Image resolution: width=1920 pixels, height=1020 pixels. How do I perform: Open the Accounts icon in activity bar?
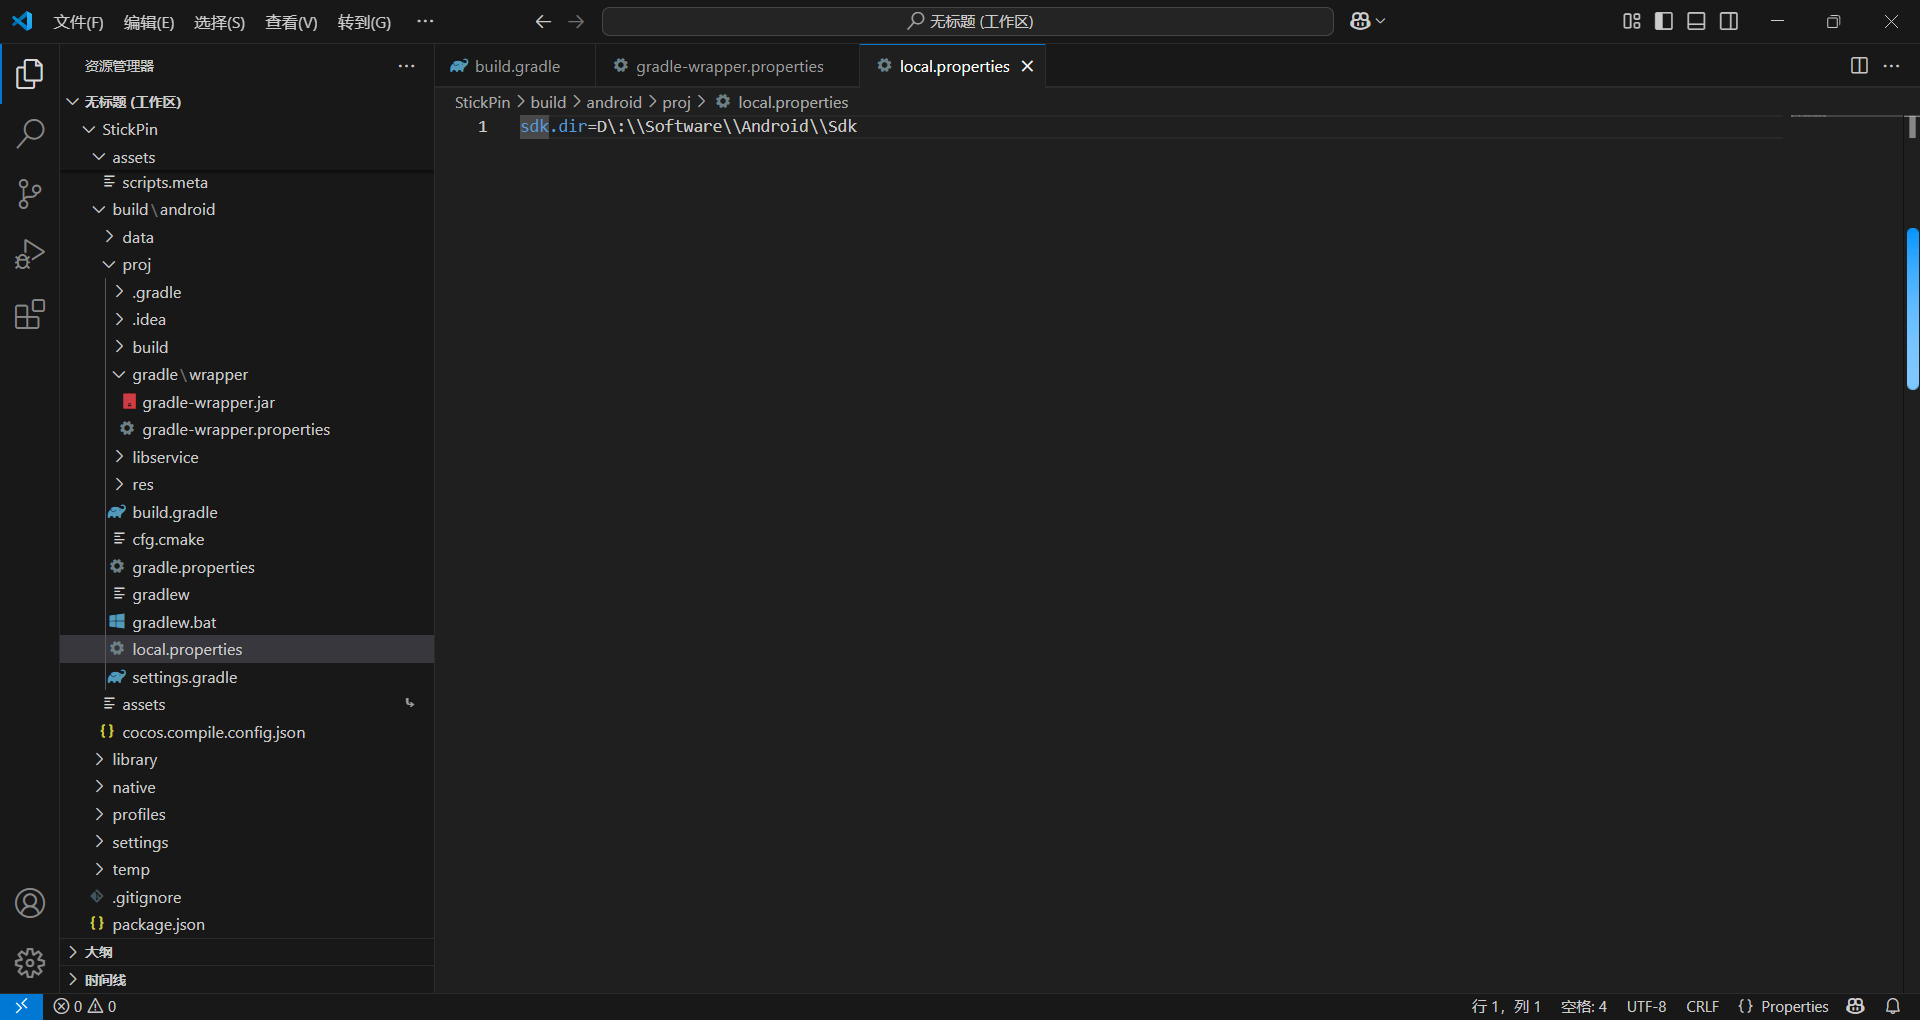coord(29,903)
